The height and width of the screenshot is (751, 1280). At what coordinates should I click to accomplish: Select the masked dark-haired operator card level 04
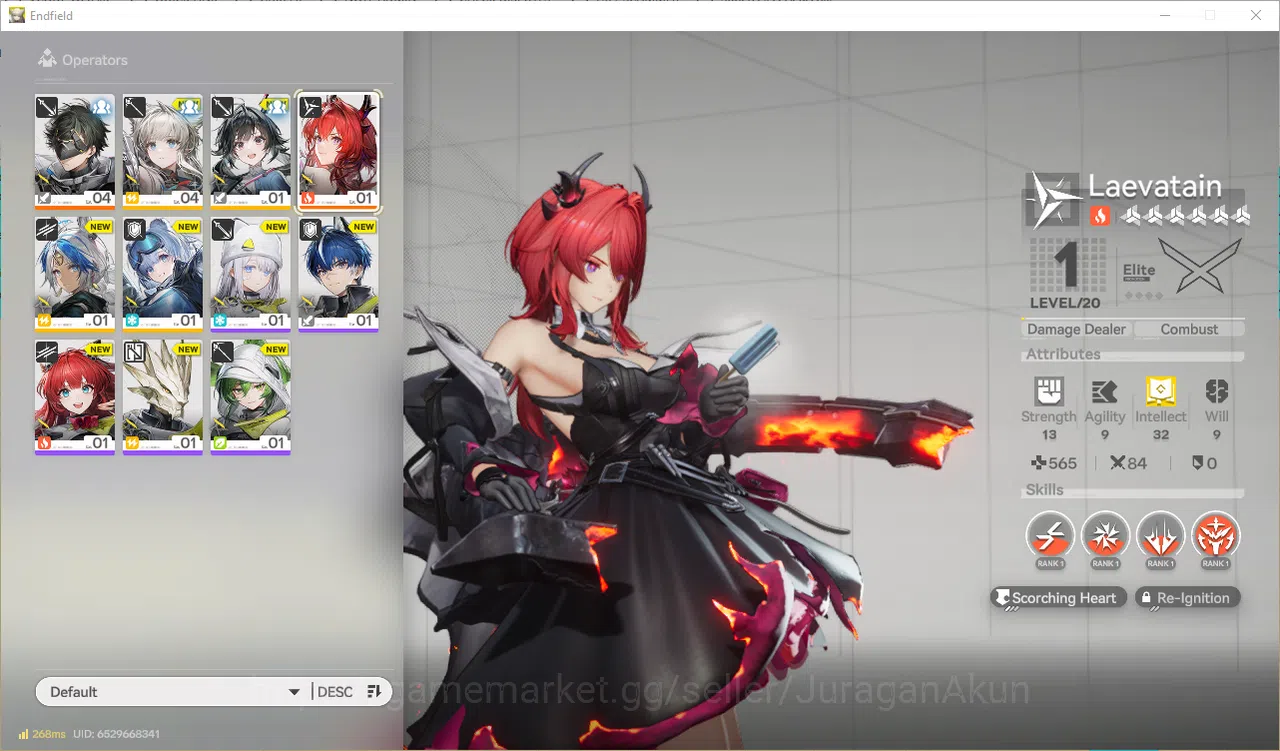click(74, 151)
